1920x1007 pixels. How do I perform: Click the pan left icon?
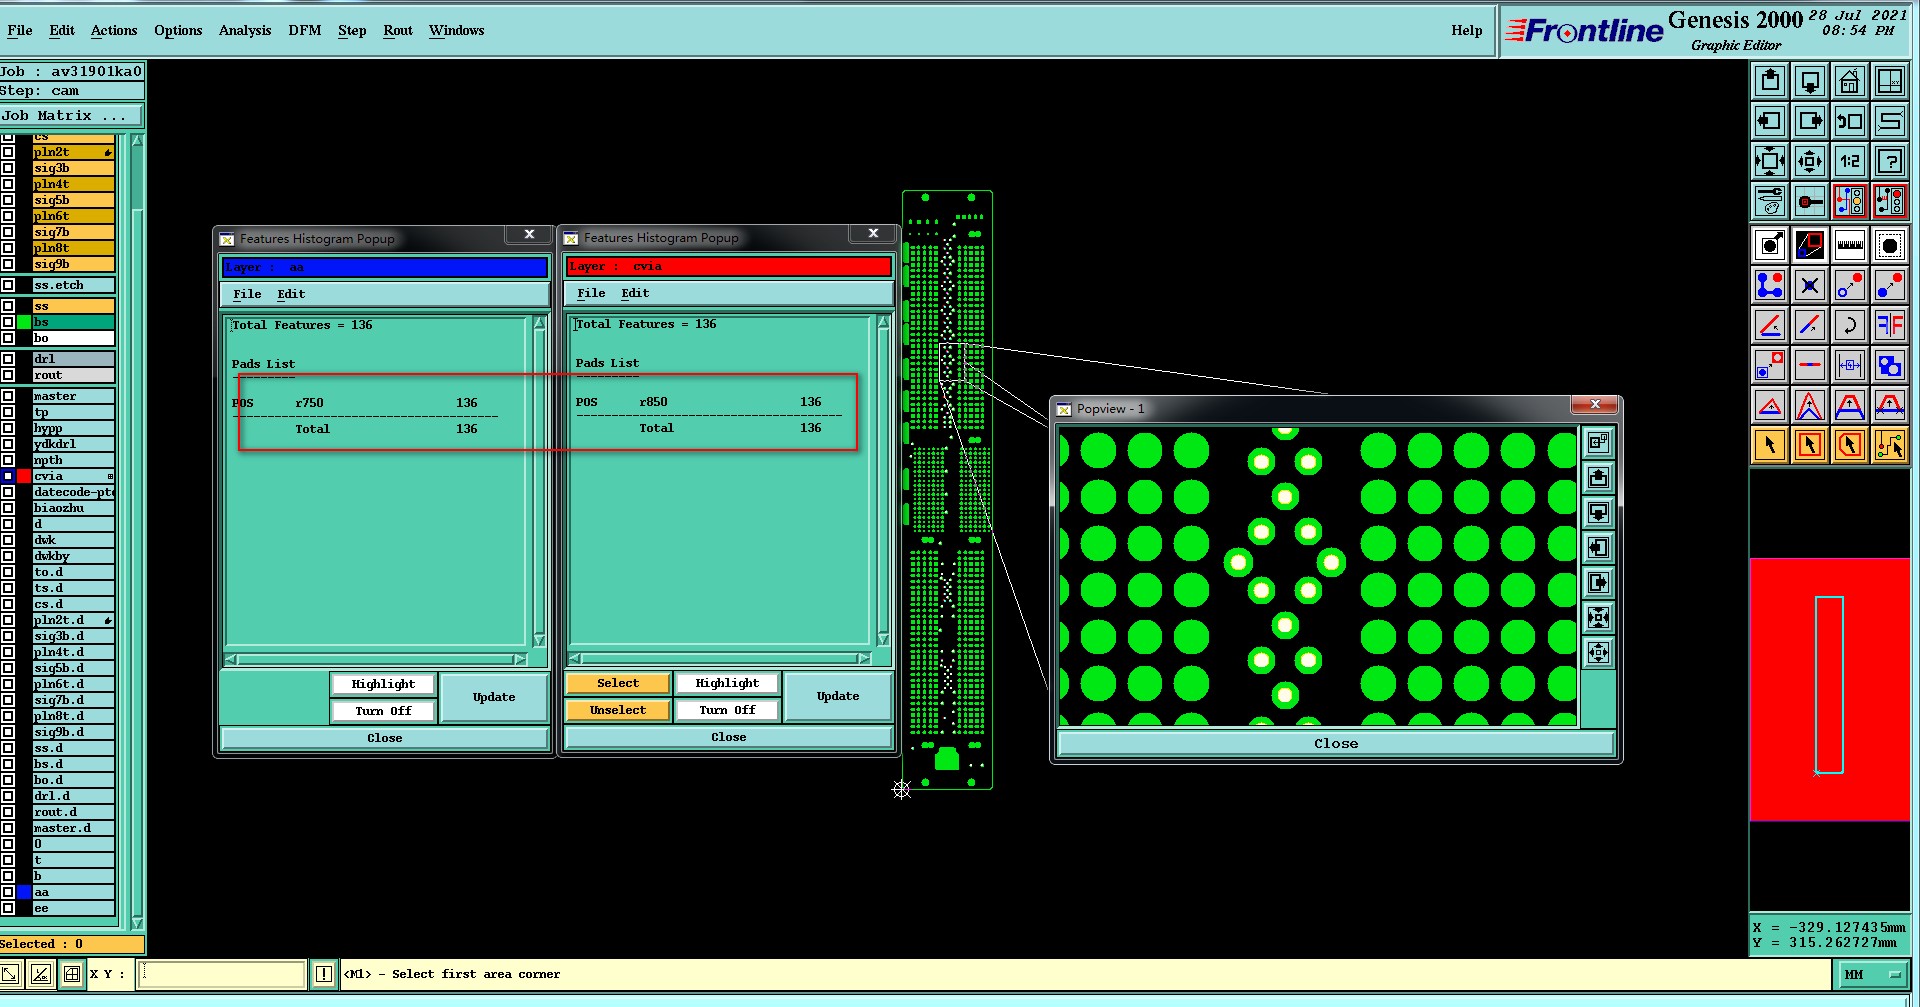pos(1770,121)
